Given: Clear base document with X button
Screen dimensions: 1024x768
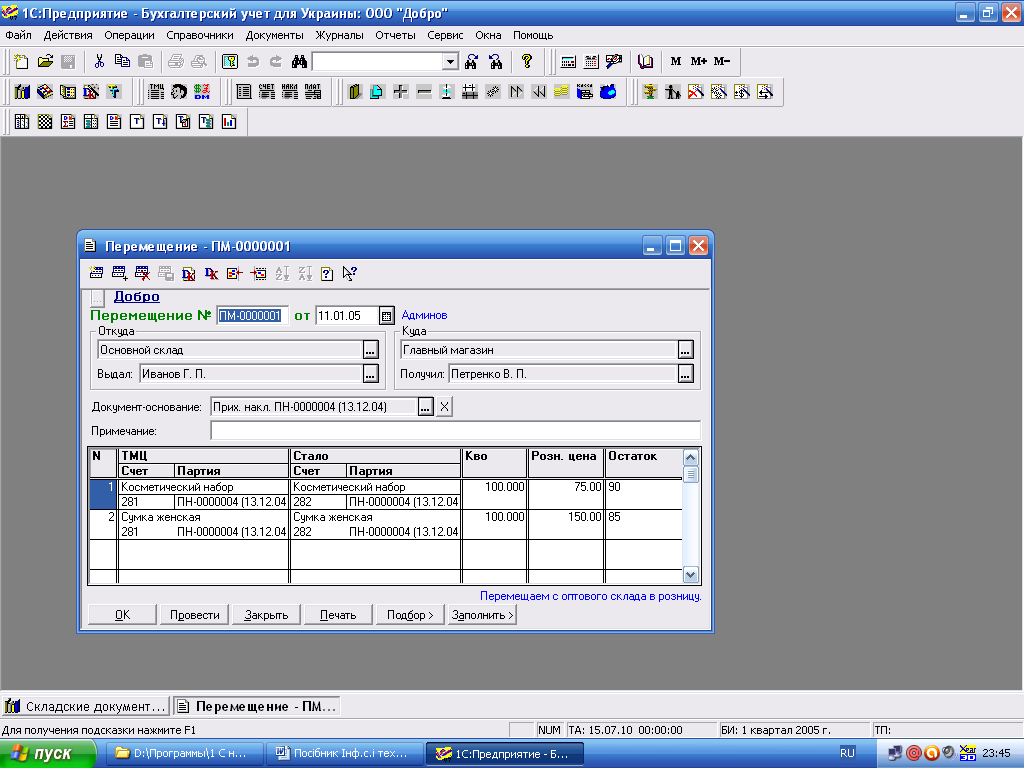Looking at the screenshot, I should click(444, 407).
